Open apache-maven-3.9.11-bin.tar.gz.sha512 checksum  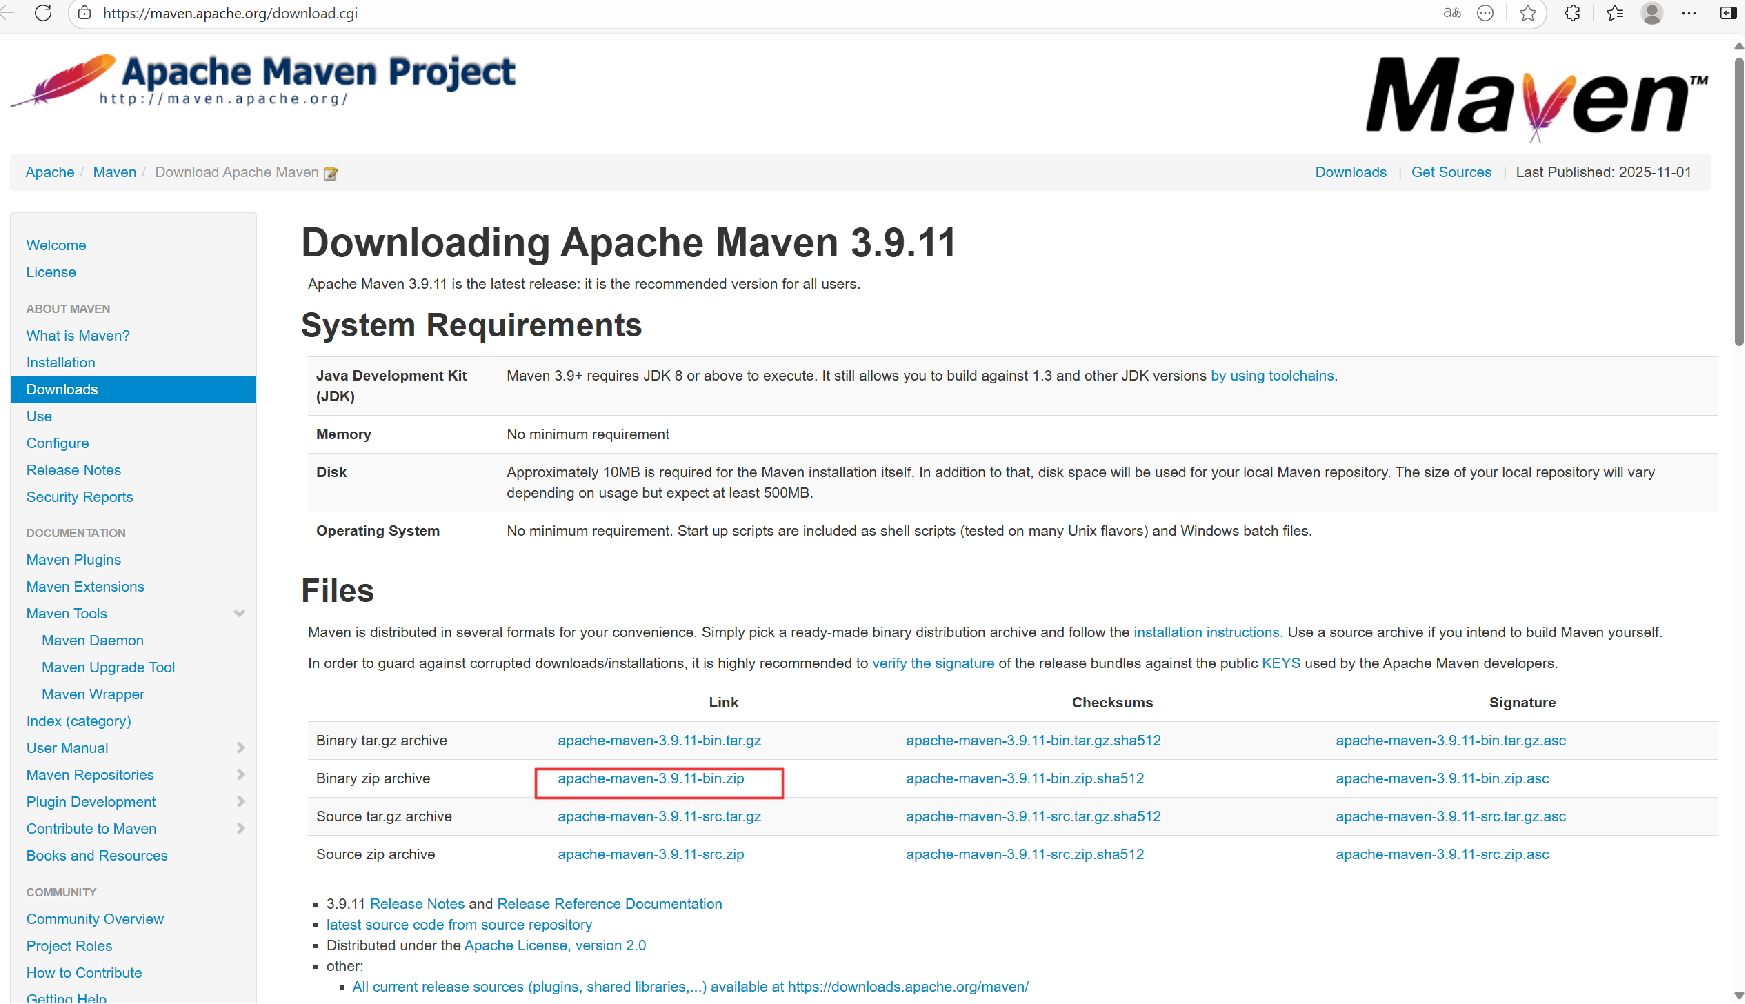tap(1033, 741)
